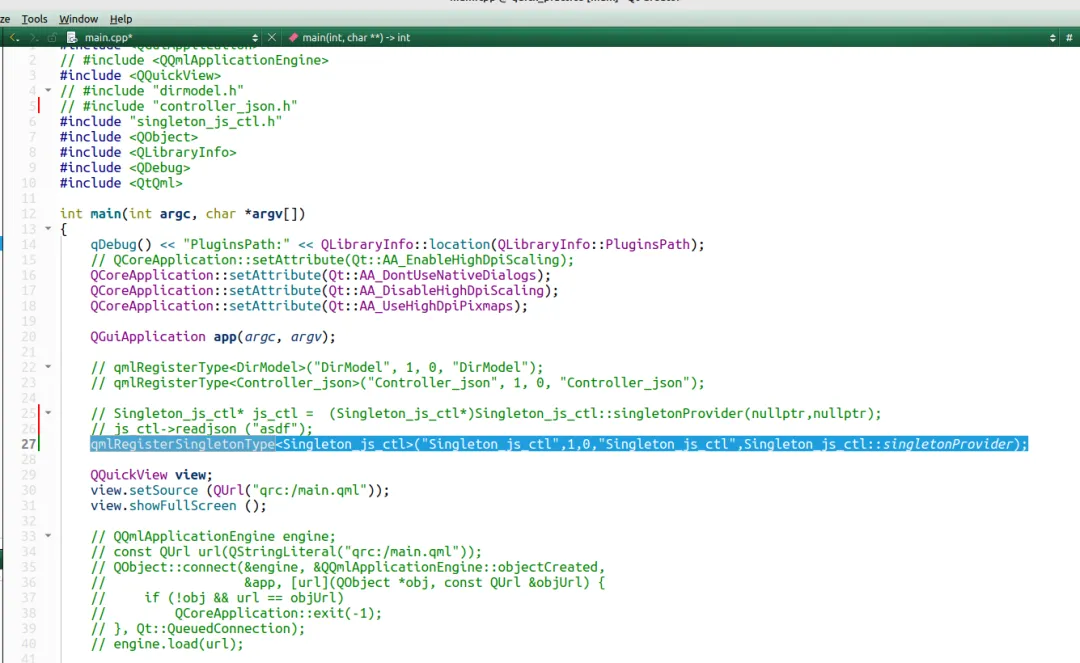Click the commented js_ctl->readjson line
The height and width of the screenshot is (663, 1080).
[201, 428]
